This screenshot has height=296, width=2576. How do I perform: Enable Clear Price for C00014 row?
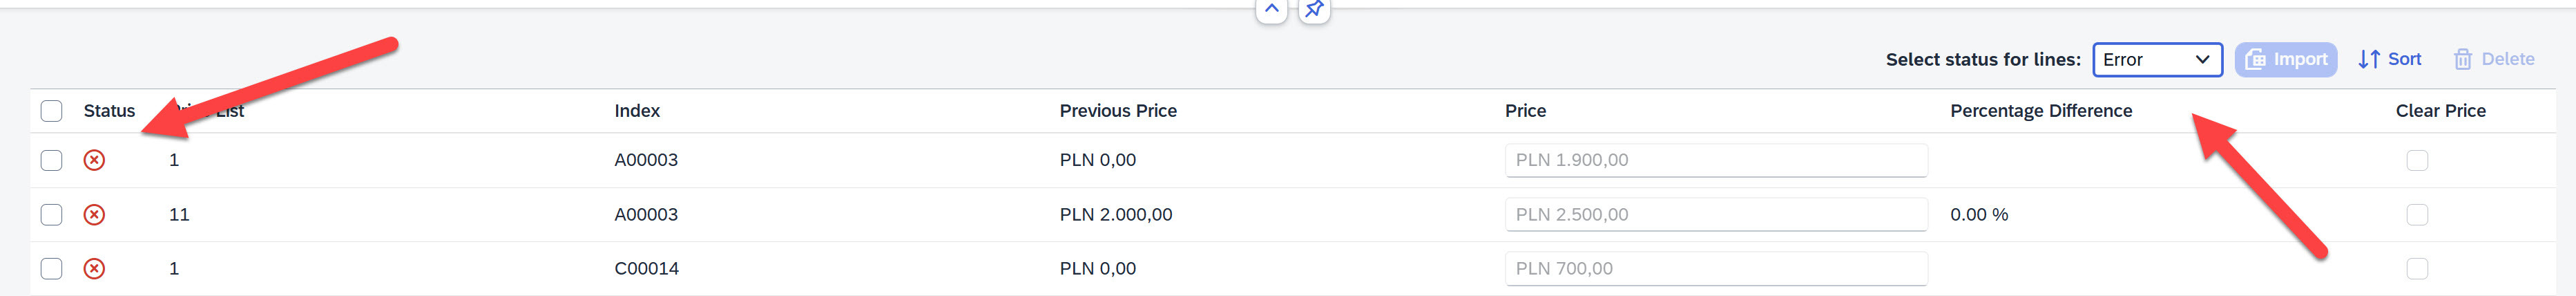tap(2417, 268)
